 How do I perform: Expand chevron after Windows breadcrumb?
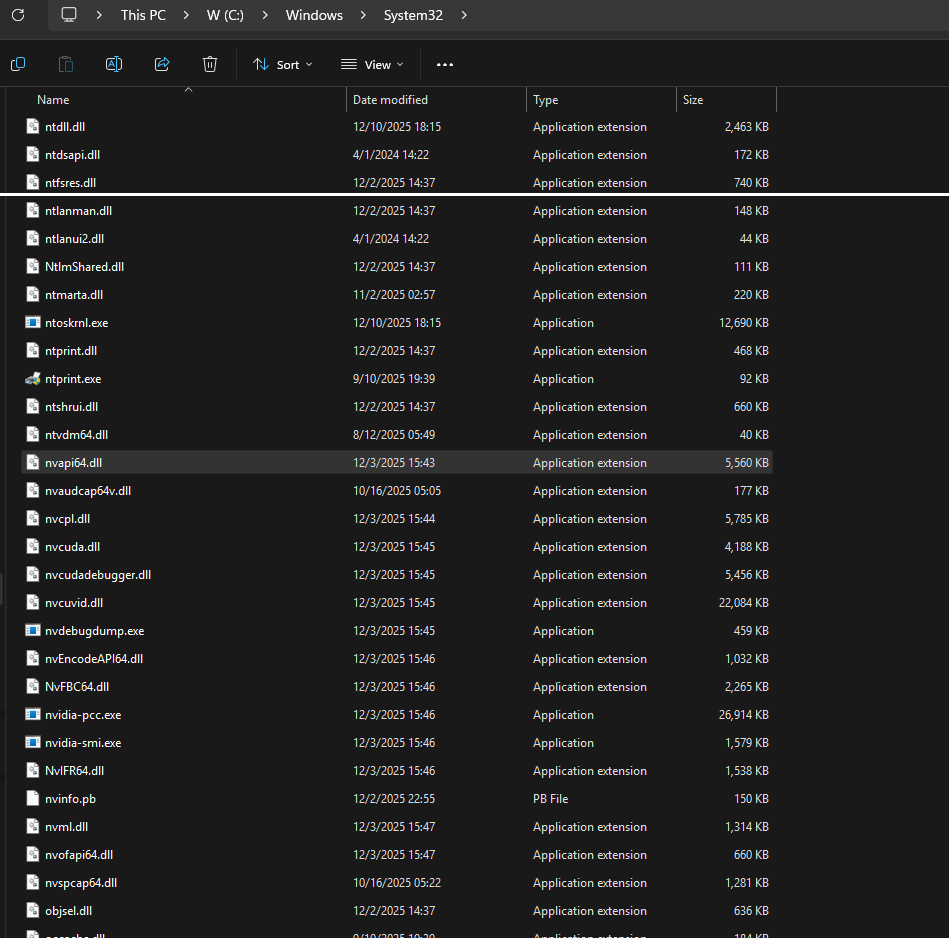point(363,15)
